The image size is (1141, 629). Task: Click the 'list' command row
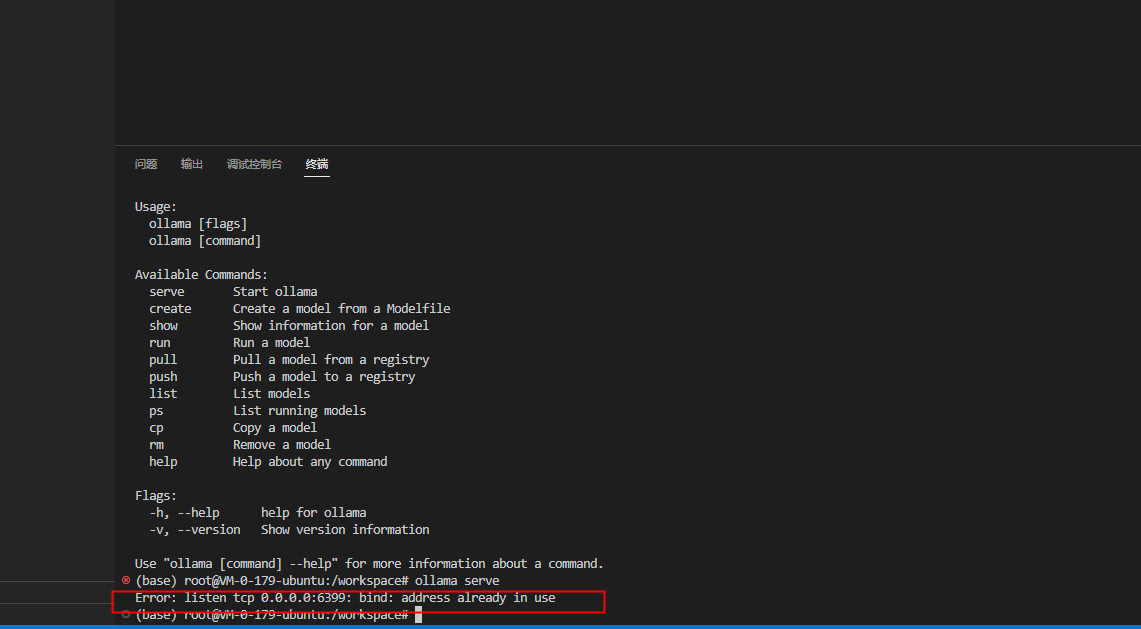click(229, 394)
